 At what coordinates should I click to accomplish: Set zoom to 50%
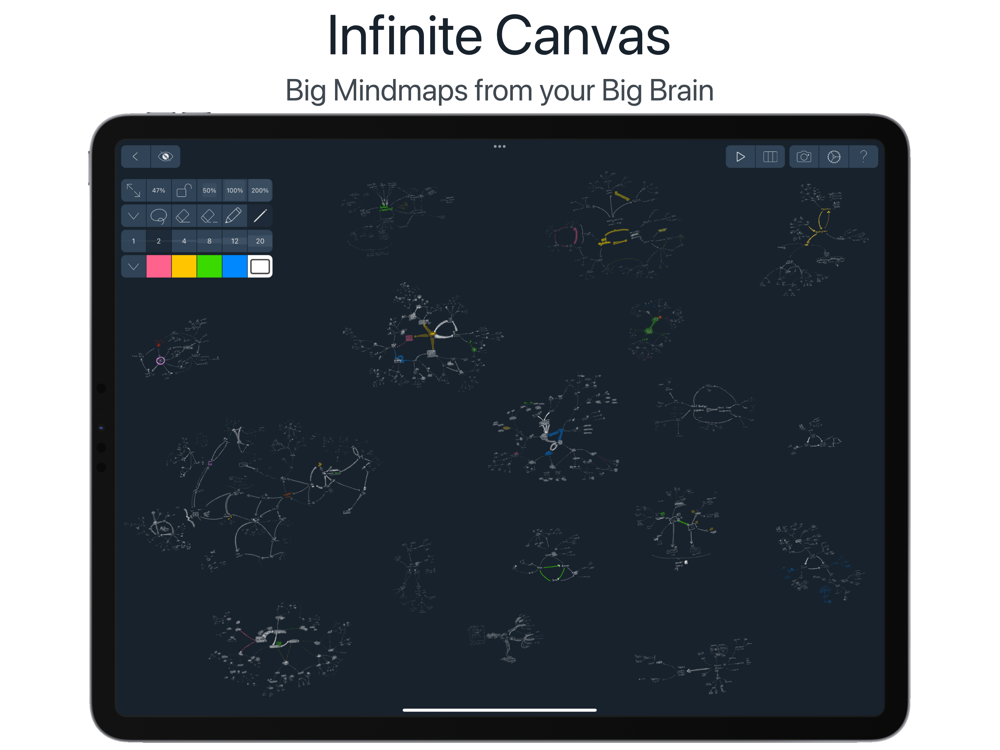[209, 190]
